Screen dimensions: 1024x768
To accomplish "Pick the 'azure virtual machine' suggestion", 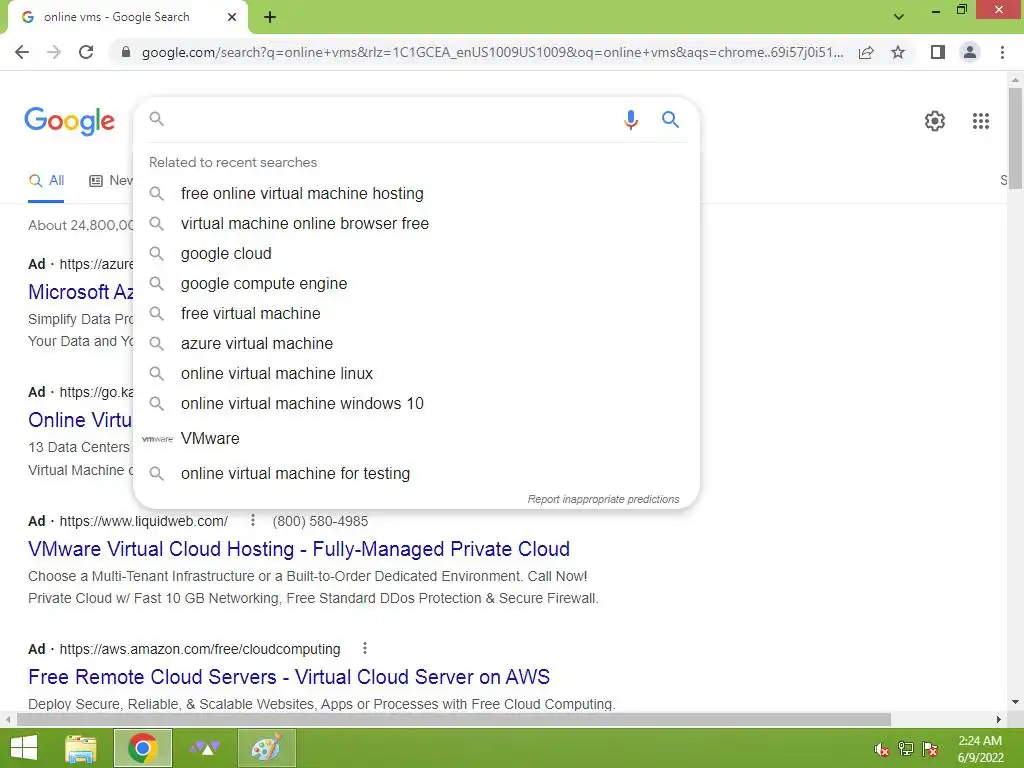I will tap(416, 344).
